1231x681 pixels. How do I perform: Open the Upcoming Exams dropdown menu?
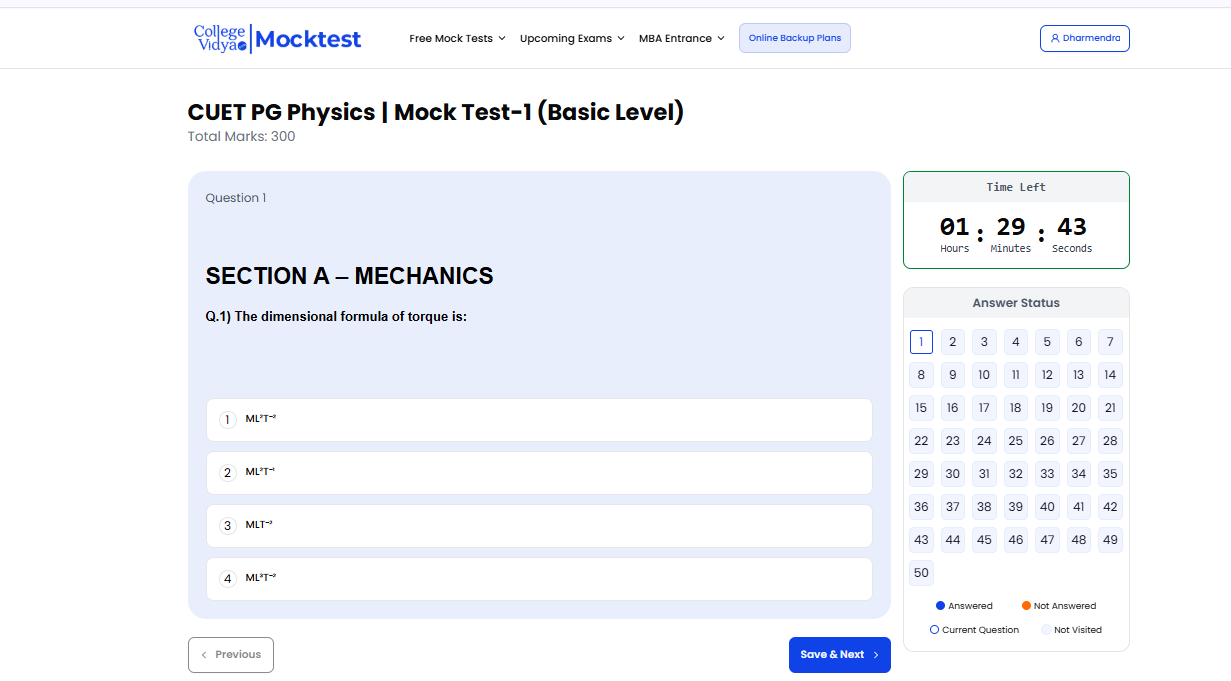572,38
